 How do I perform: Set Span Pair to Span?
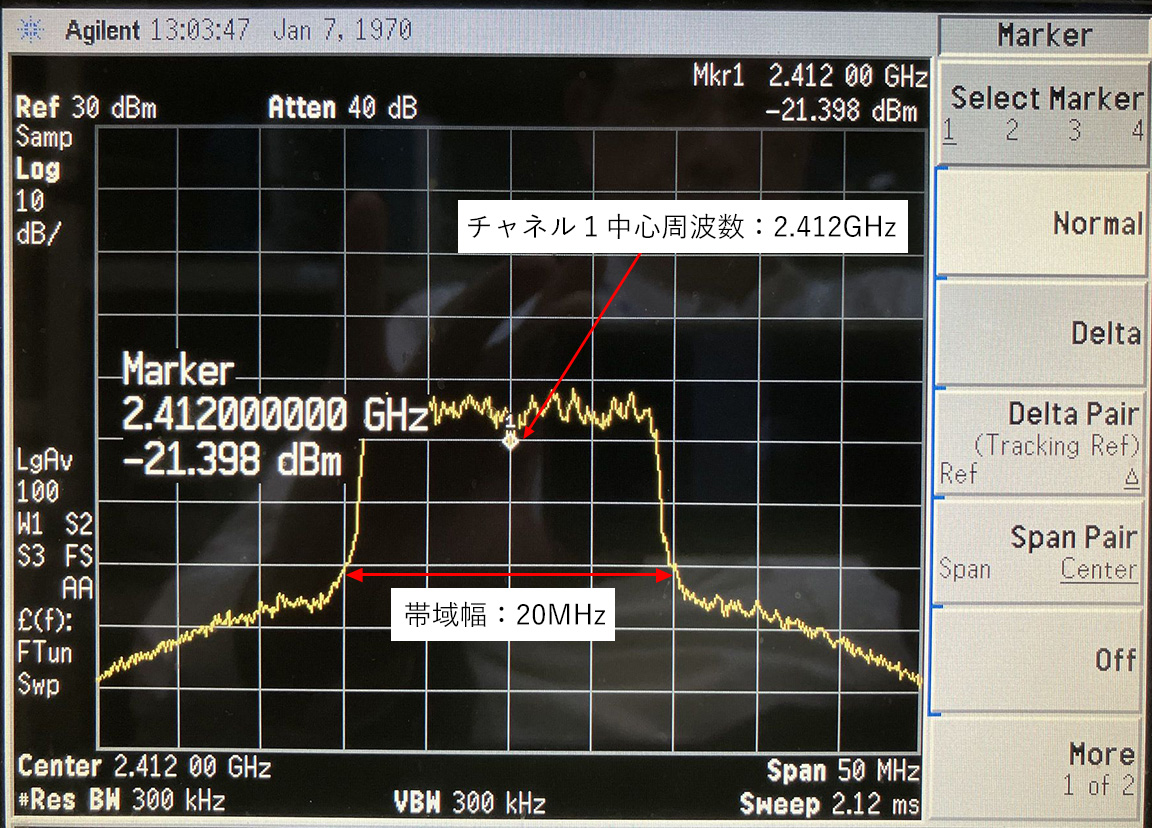(x=965, y=570)
